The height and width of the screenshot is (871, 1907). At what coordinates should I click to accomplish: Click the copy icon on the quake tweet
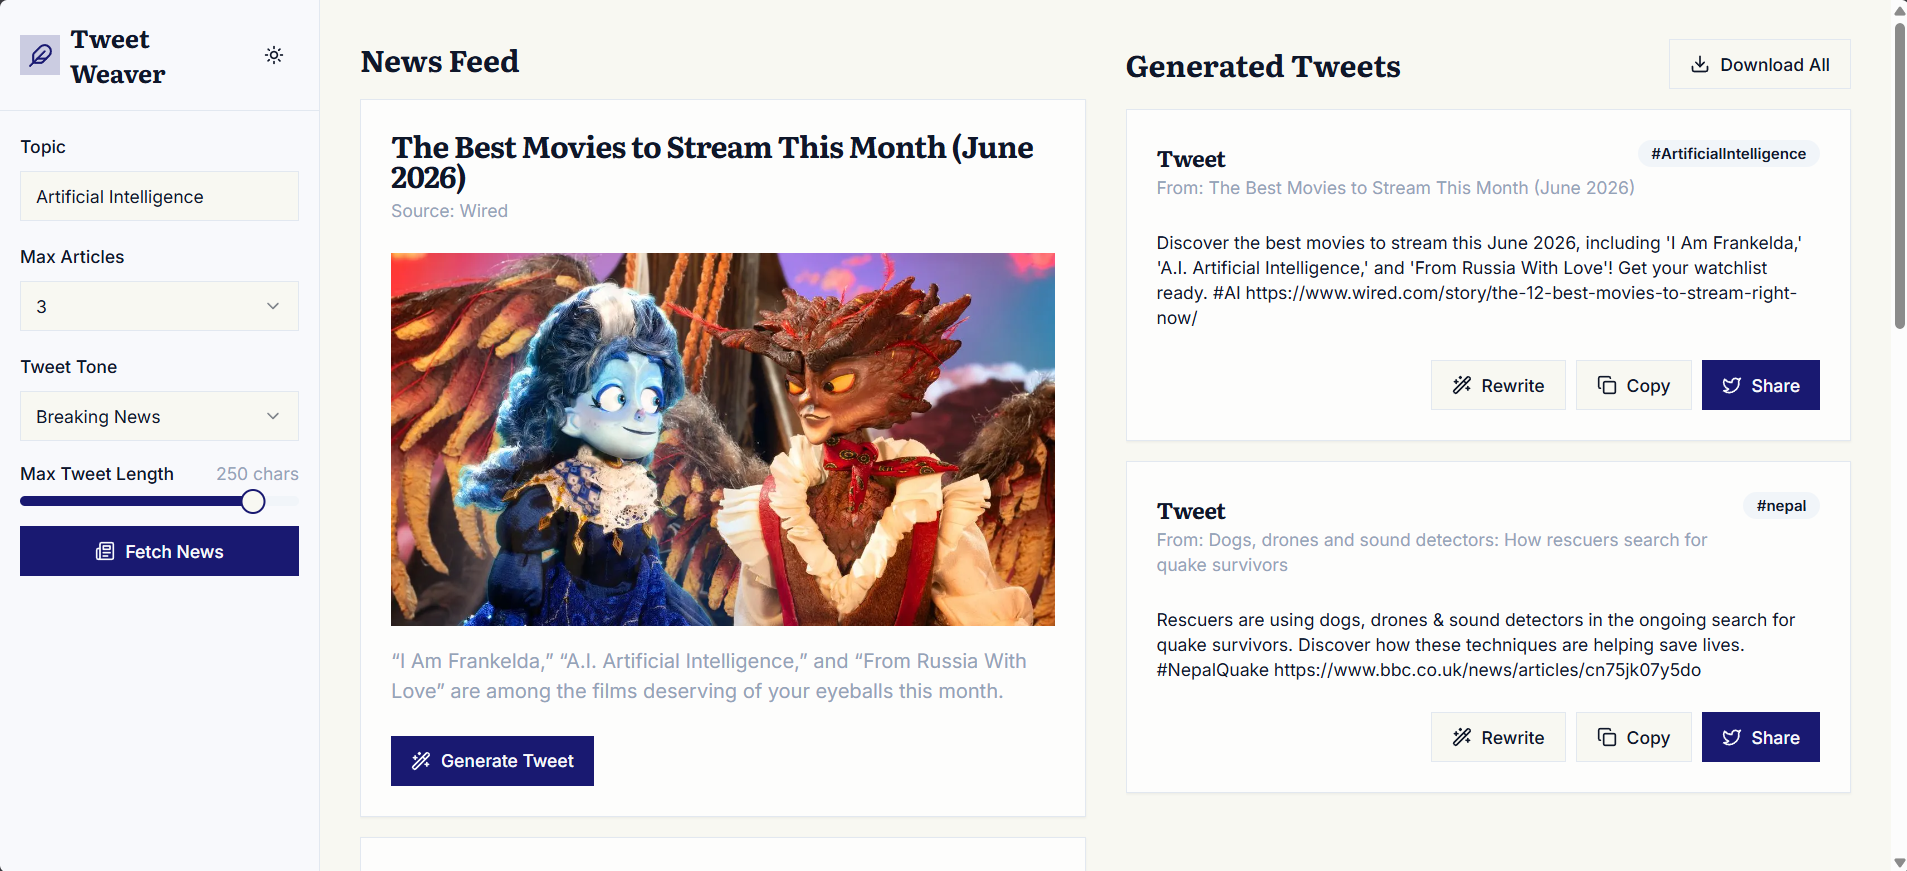click(x=1607, y=737)
